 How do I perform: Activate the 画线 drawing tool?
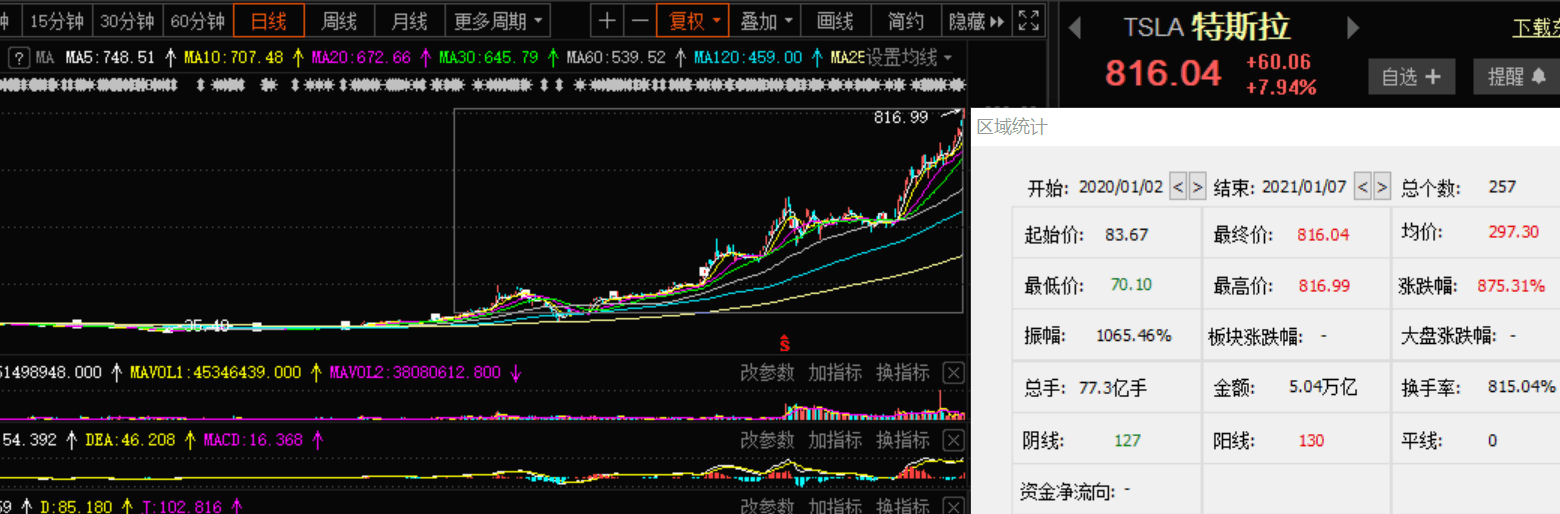(835, 20)
